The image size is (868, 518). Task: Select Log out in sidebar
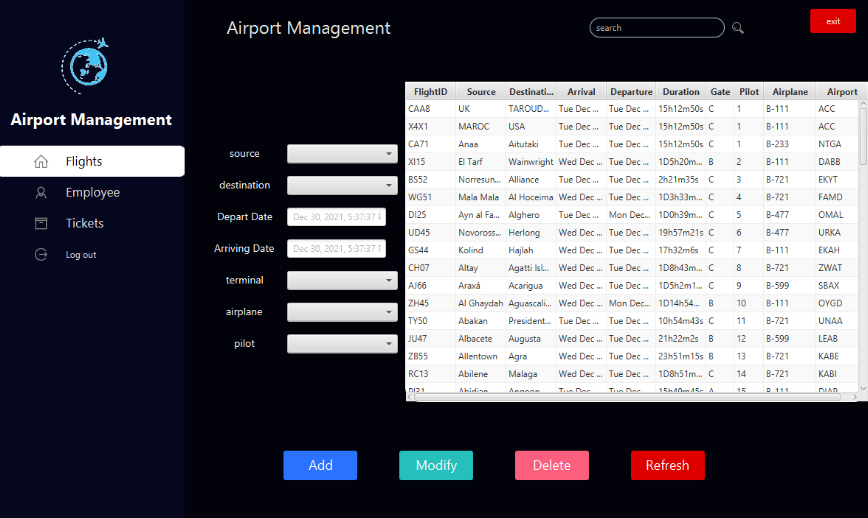81,255
